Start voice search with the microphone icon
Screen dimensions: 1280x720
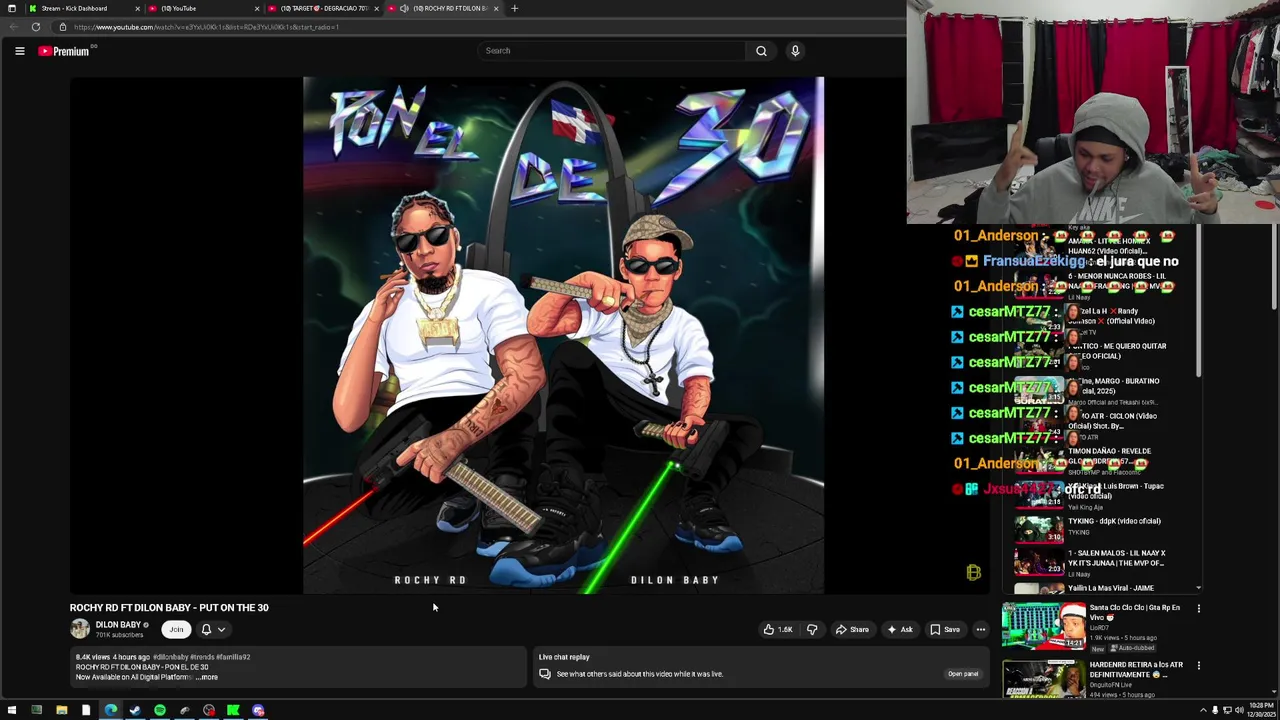coord(795,51)
